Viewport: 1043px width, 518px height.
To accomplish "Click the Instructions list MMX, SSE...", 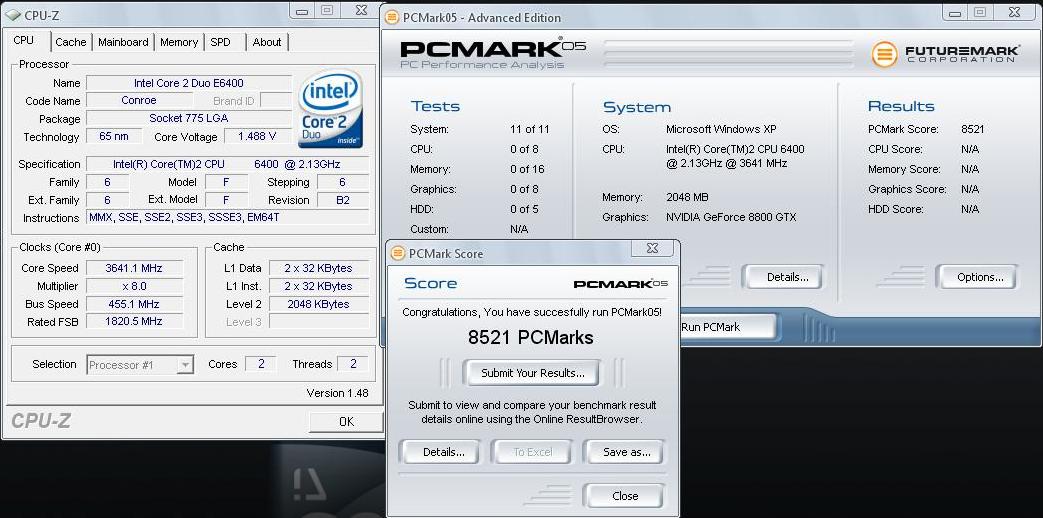I will click(x=227, y=217).
